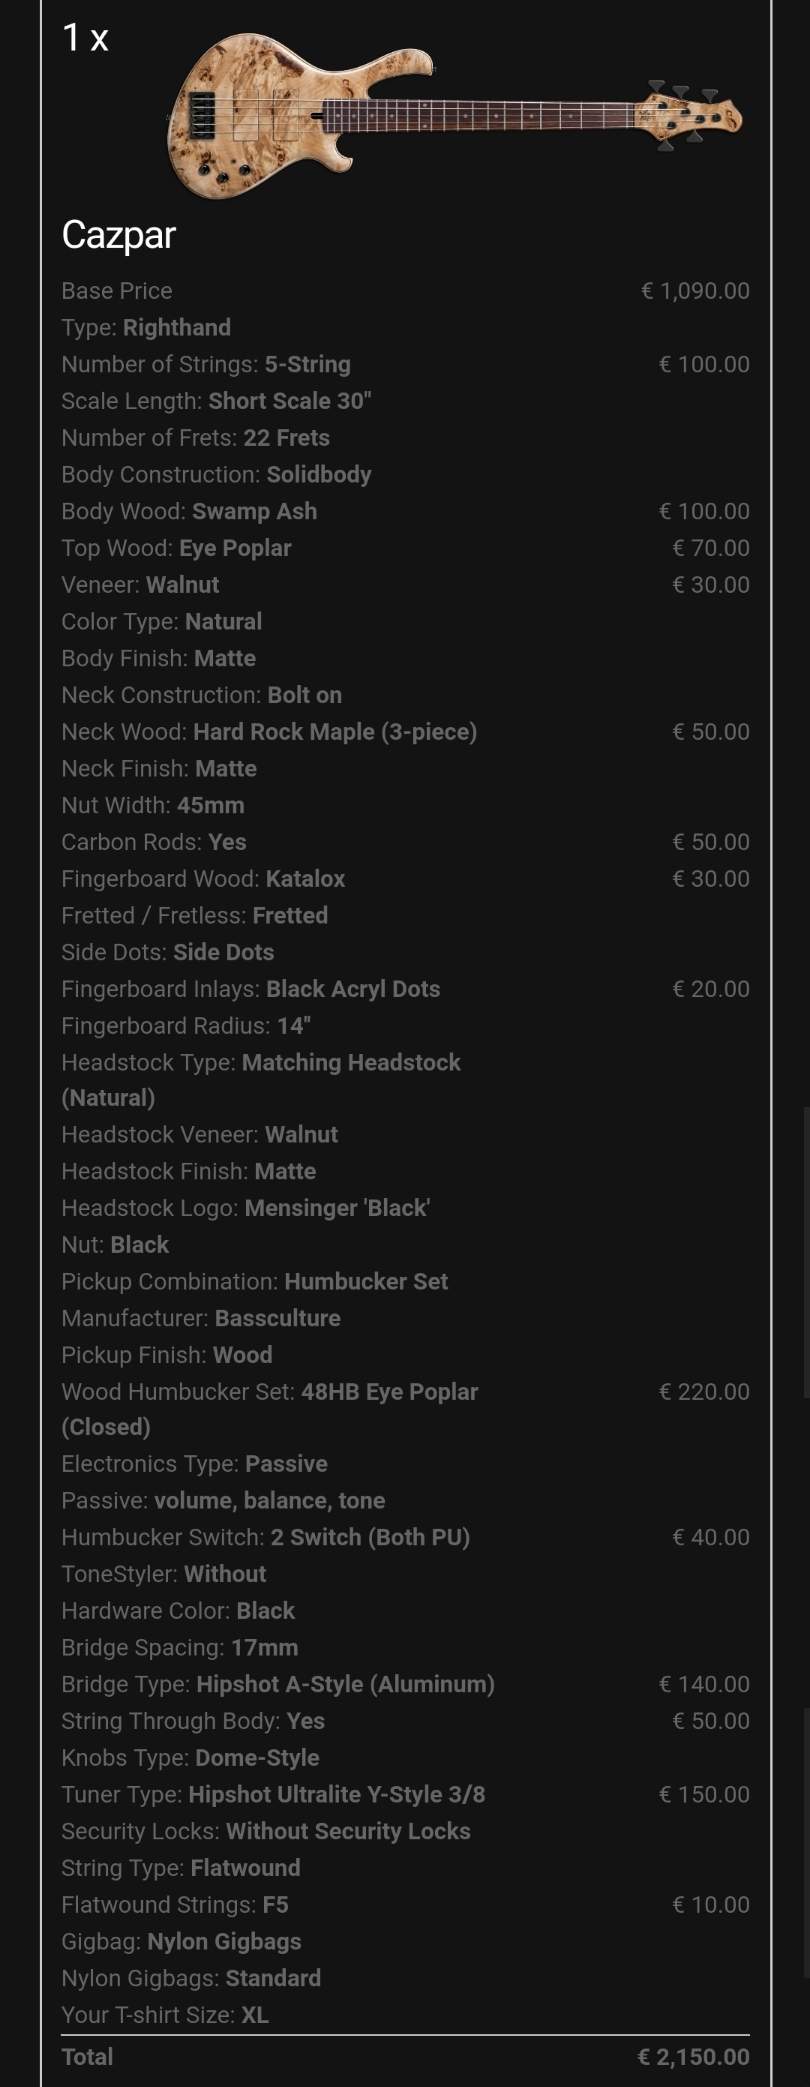Click the Carbon Rods Yes line
Viewport: 810px width, 2087px height.
[x=405, y=842]
